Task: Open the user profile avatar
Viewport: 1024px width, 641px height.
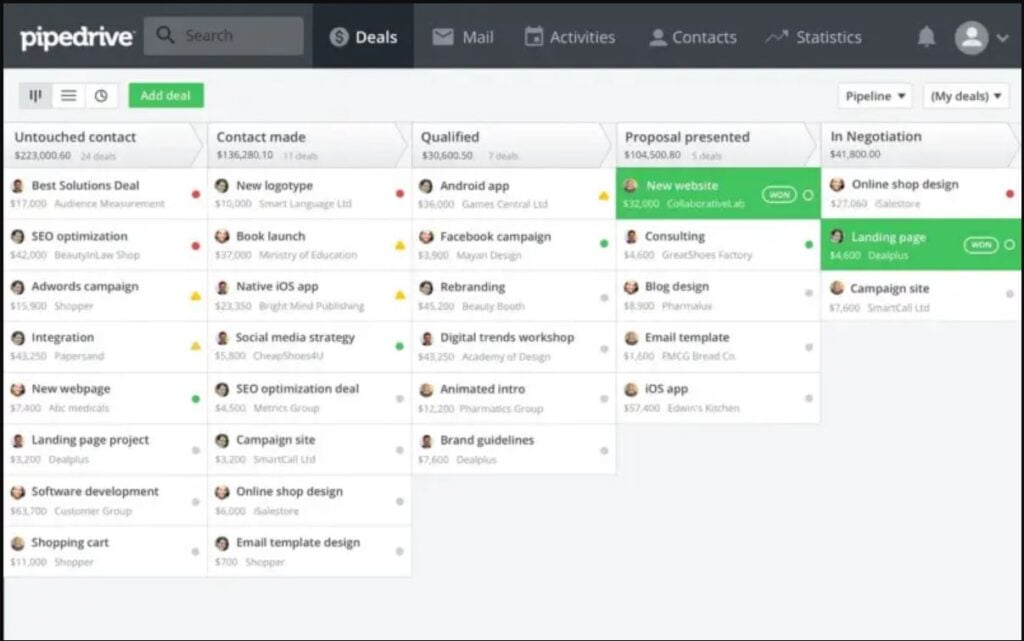Action: click(x=971, y=37)
